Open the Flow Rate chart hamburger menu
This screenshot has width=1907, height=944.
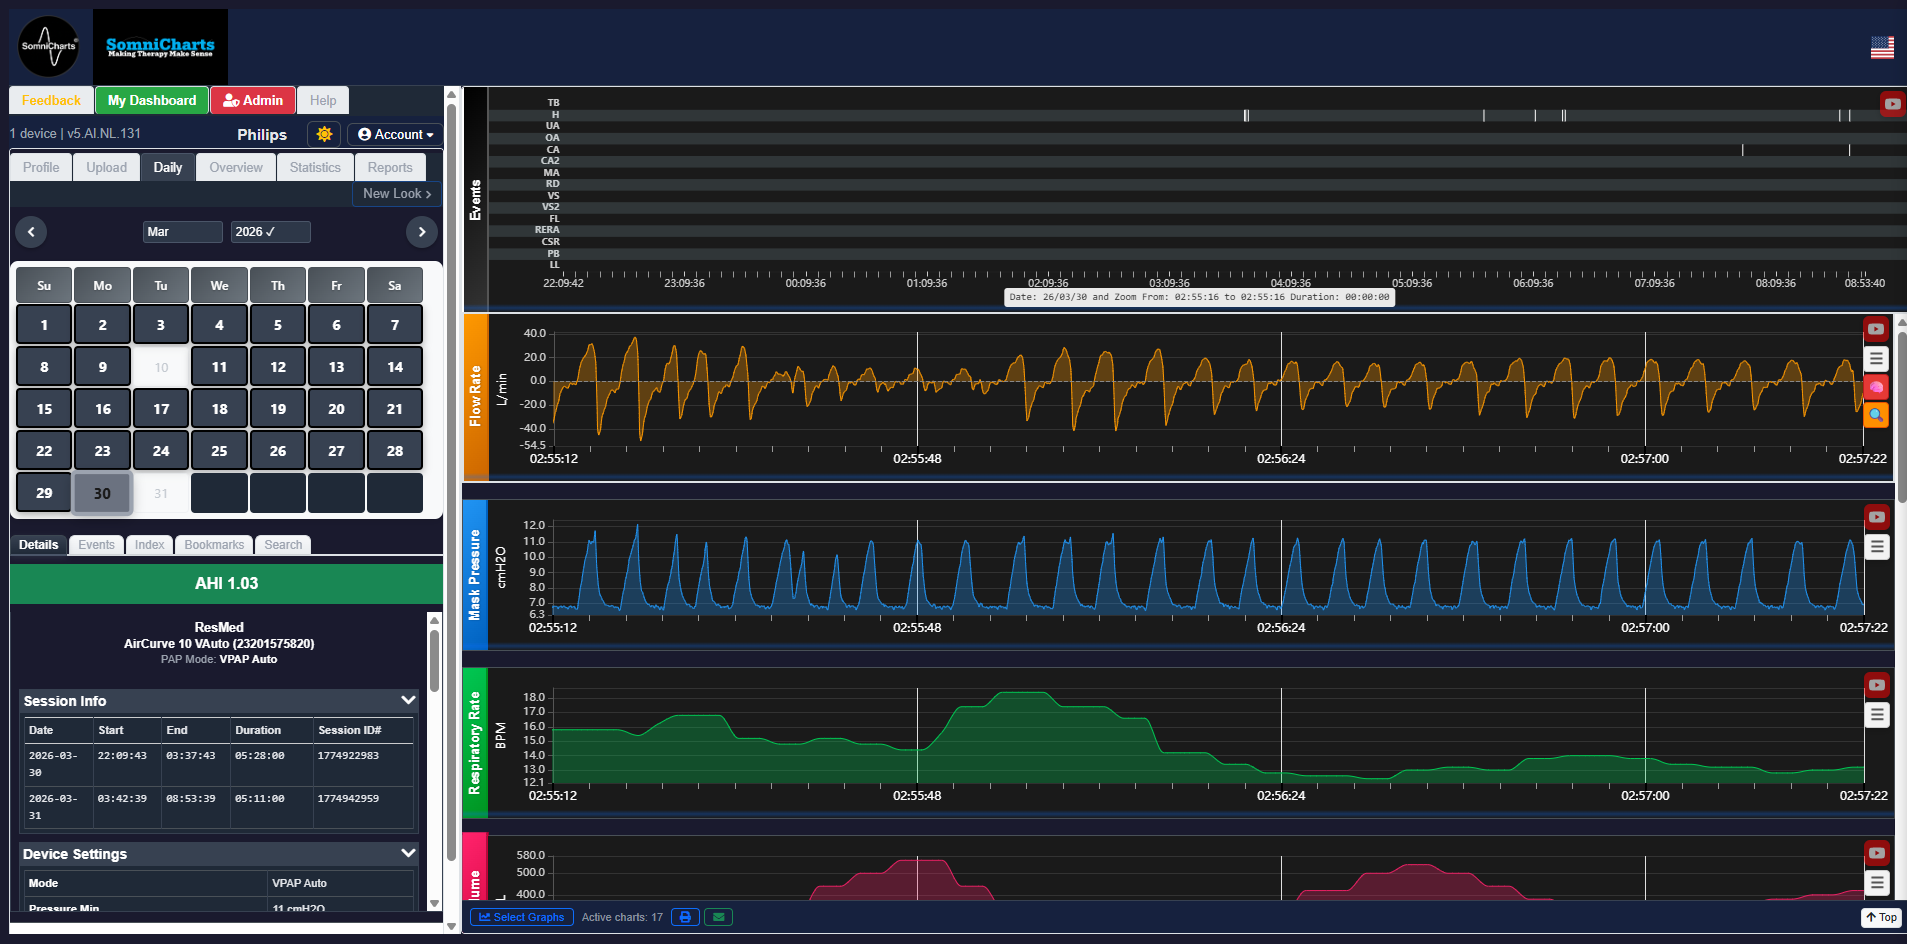1876,358
